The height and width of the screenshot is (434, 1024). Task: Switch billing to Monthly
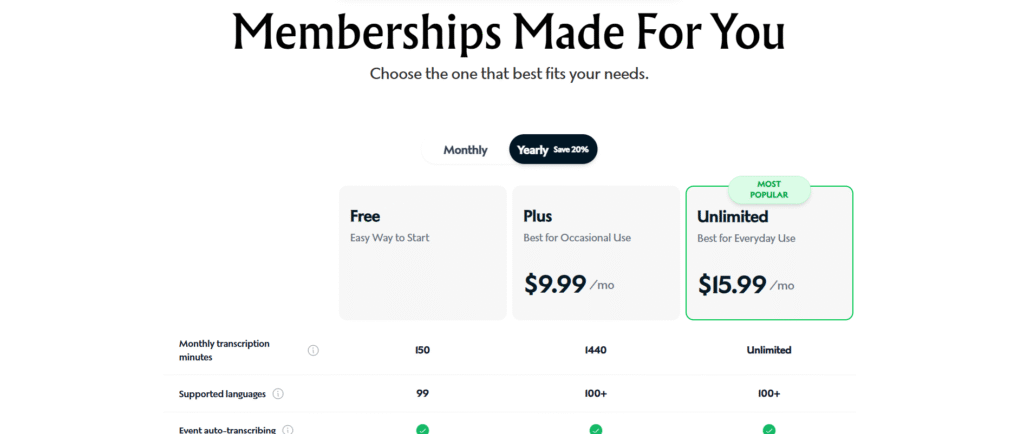[465, 150]
